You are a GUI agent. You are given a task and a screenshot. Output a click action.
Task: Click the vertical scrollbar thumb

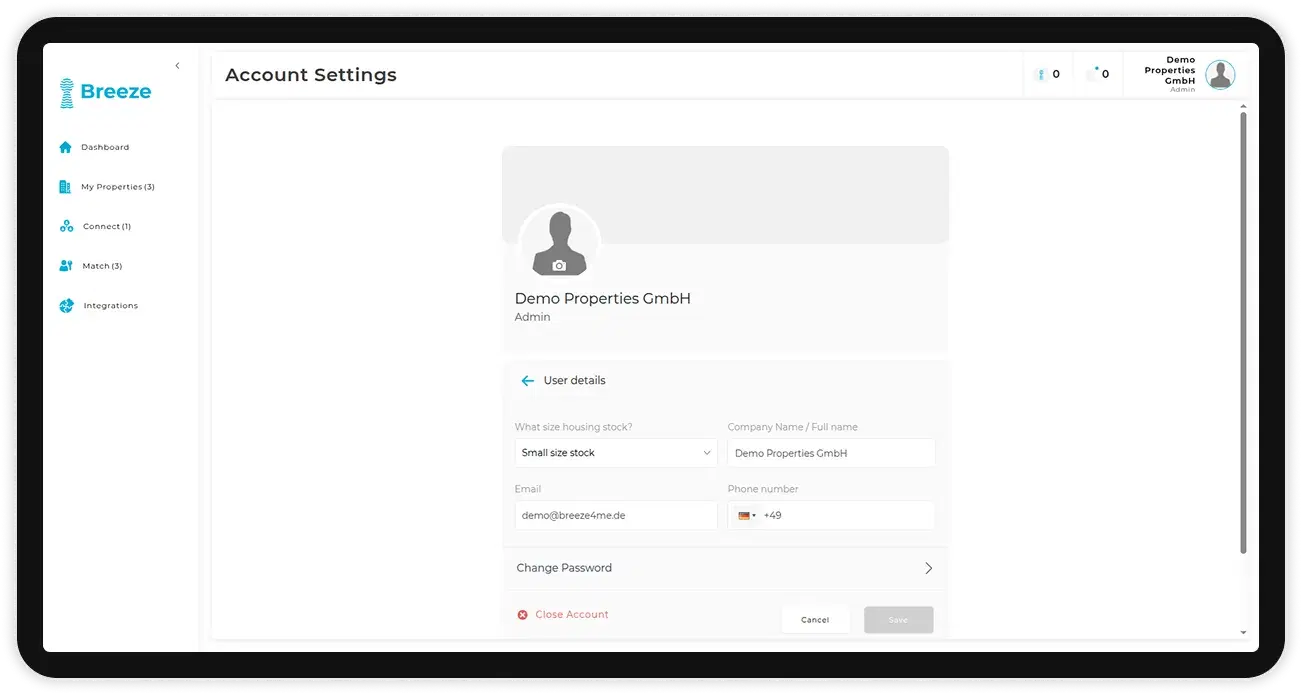[x=1243, y=333]
